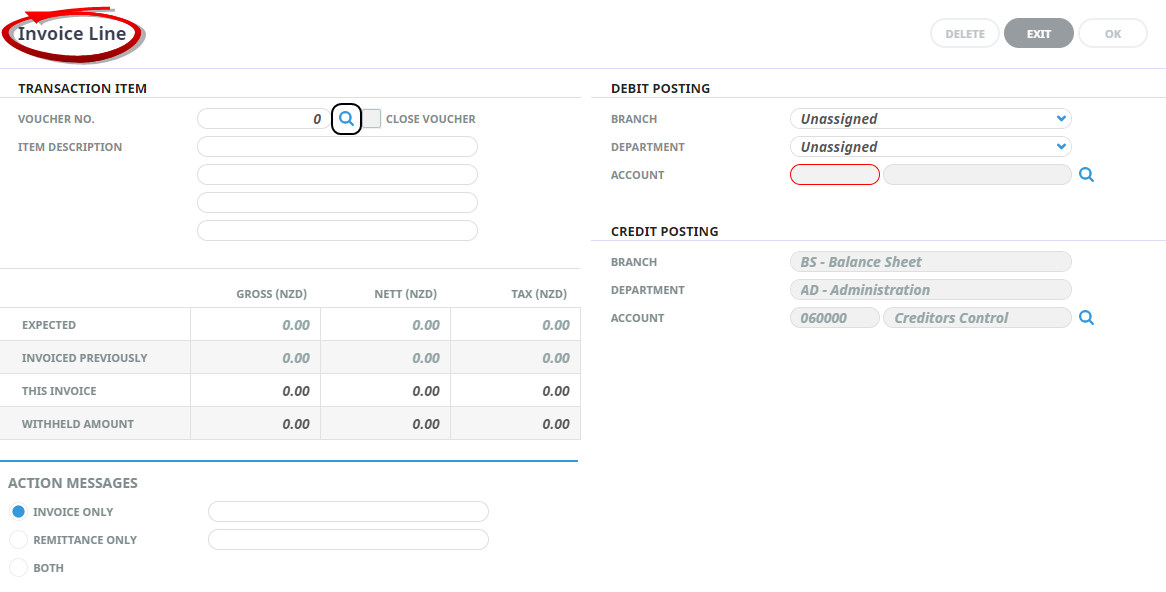
Task: Click the red-outlined debit account code field
Action: coord(835,175)
